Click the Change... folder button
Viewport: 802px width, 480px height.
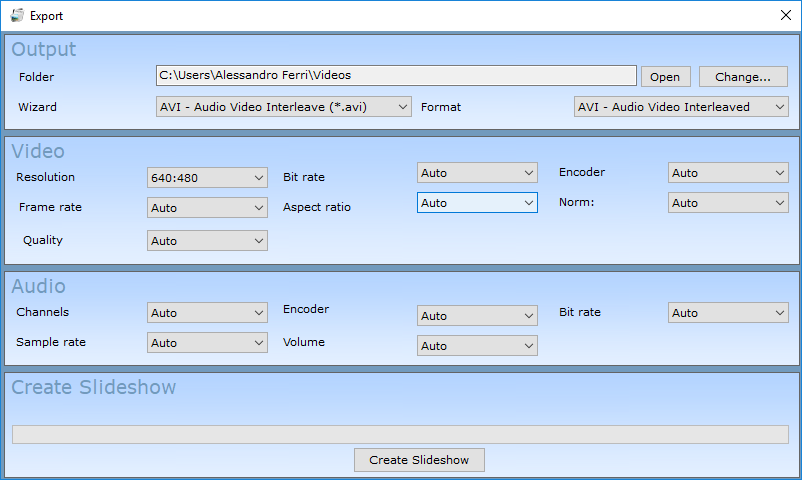pos(743,77)
